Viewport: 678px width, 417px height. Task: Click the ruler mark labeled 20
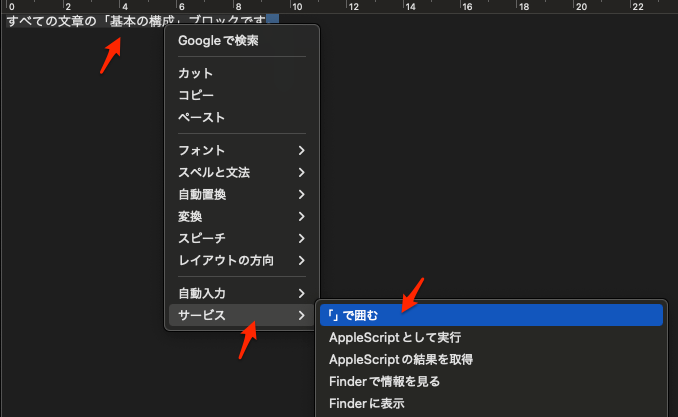click(582, 6)
